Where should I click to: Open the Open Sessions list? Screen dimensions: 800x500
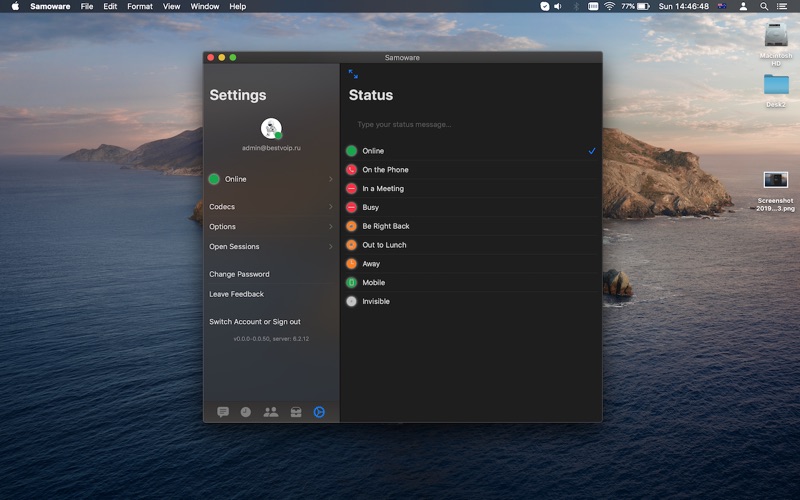point(271,246)
